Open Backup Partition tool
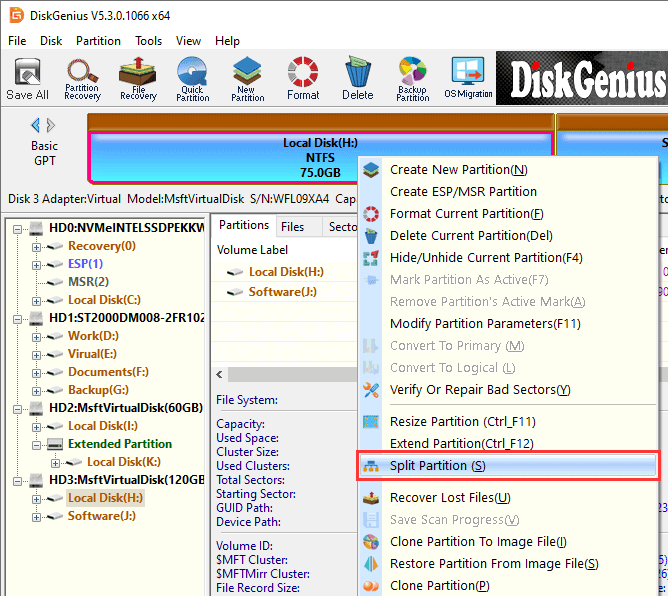 pyautogui.click(x=412, y=78)
